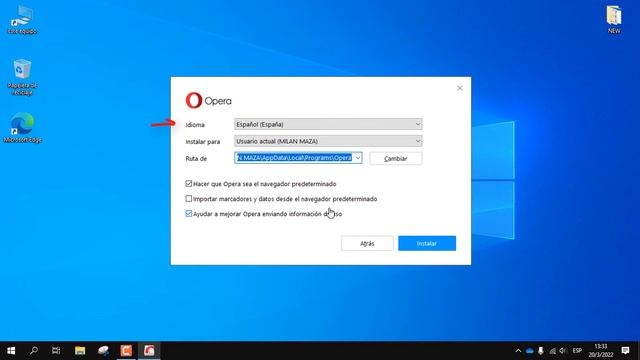Viewport: 640px width, 360px height.
Task: Click the microphone tray icon
Action: (x=541, y=351)
